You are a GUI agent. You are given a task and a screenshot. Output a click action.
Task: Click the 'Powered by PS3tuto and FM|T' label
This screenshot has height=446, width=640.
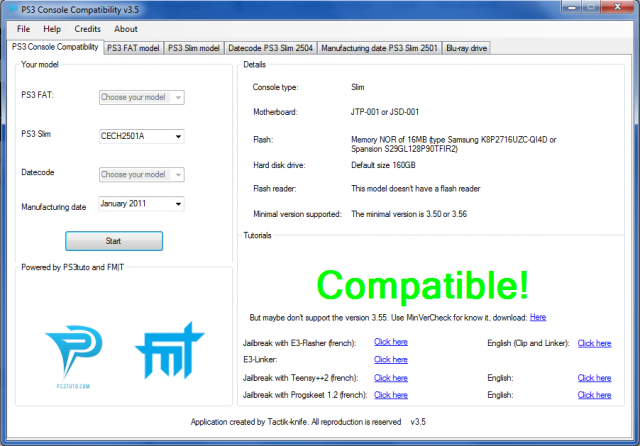[x=72, y=267]
